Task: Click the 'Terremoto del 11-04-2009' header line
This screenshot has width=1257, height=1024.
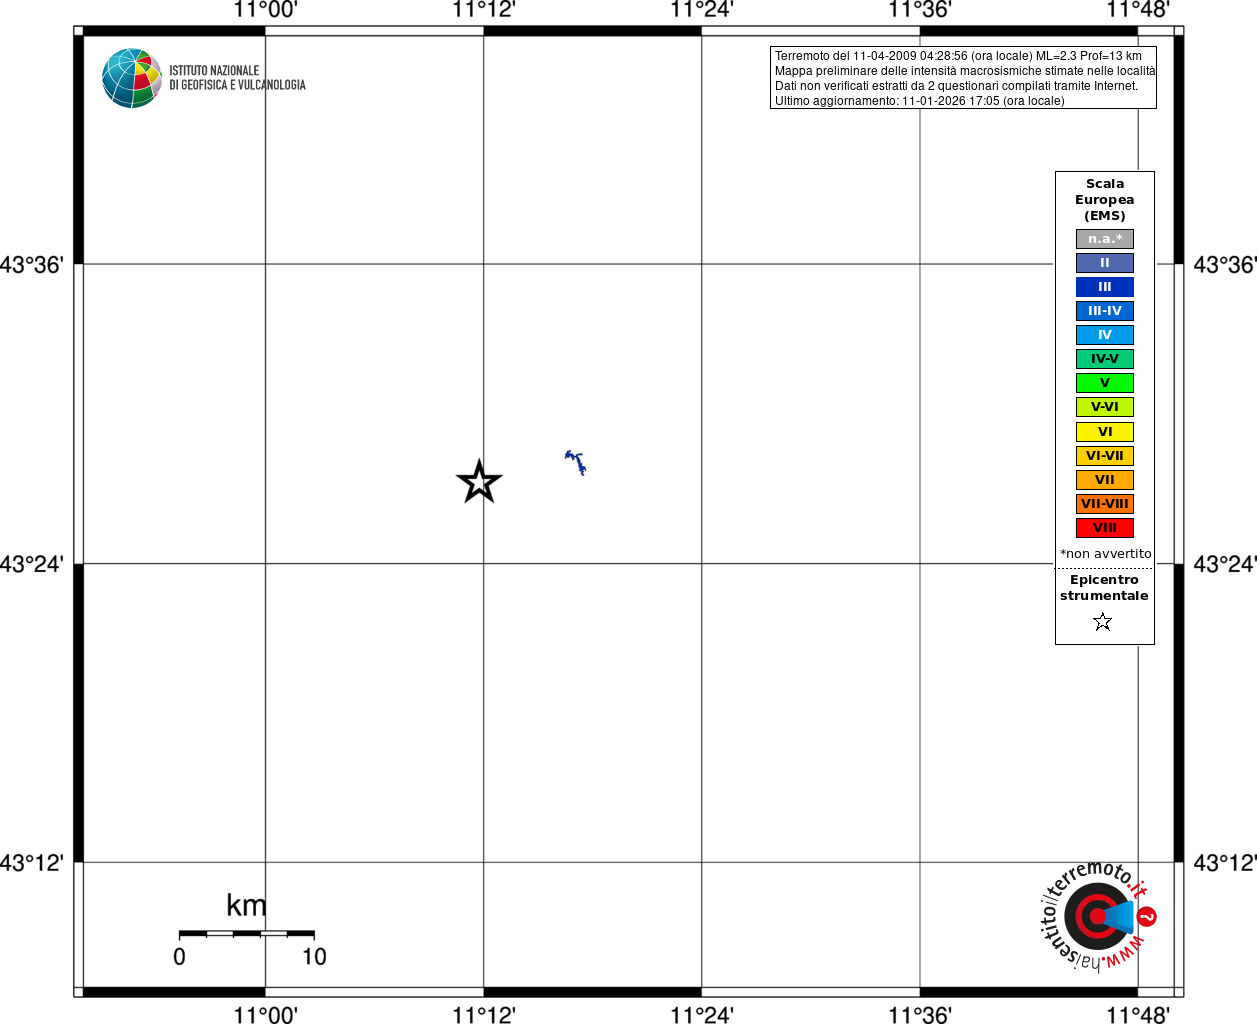Action: pyautogui.click(x=958, y=56)
